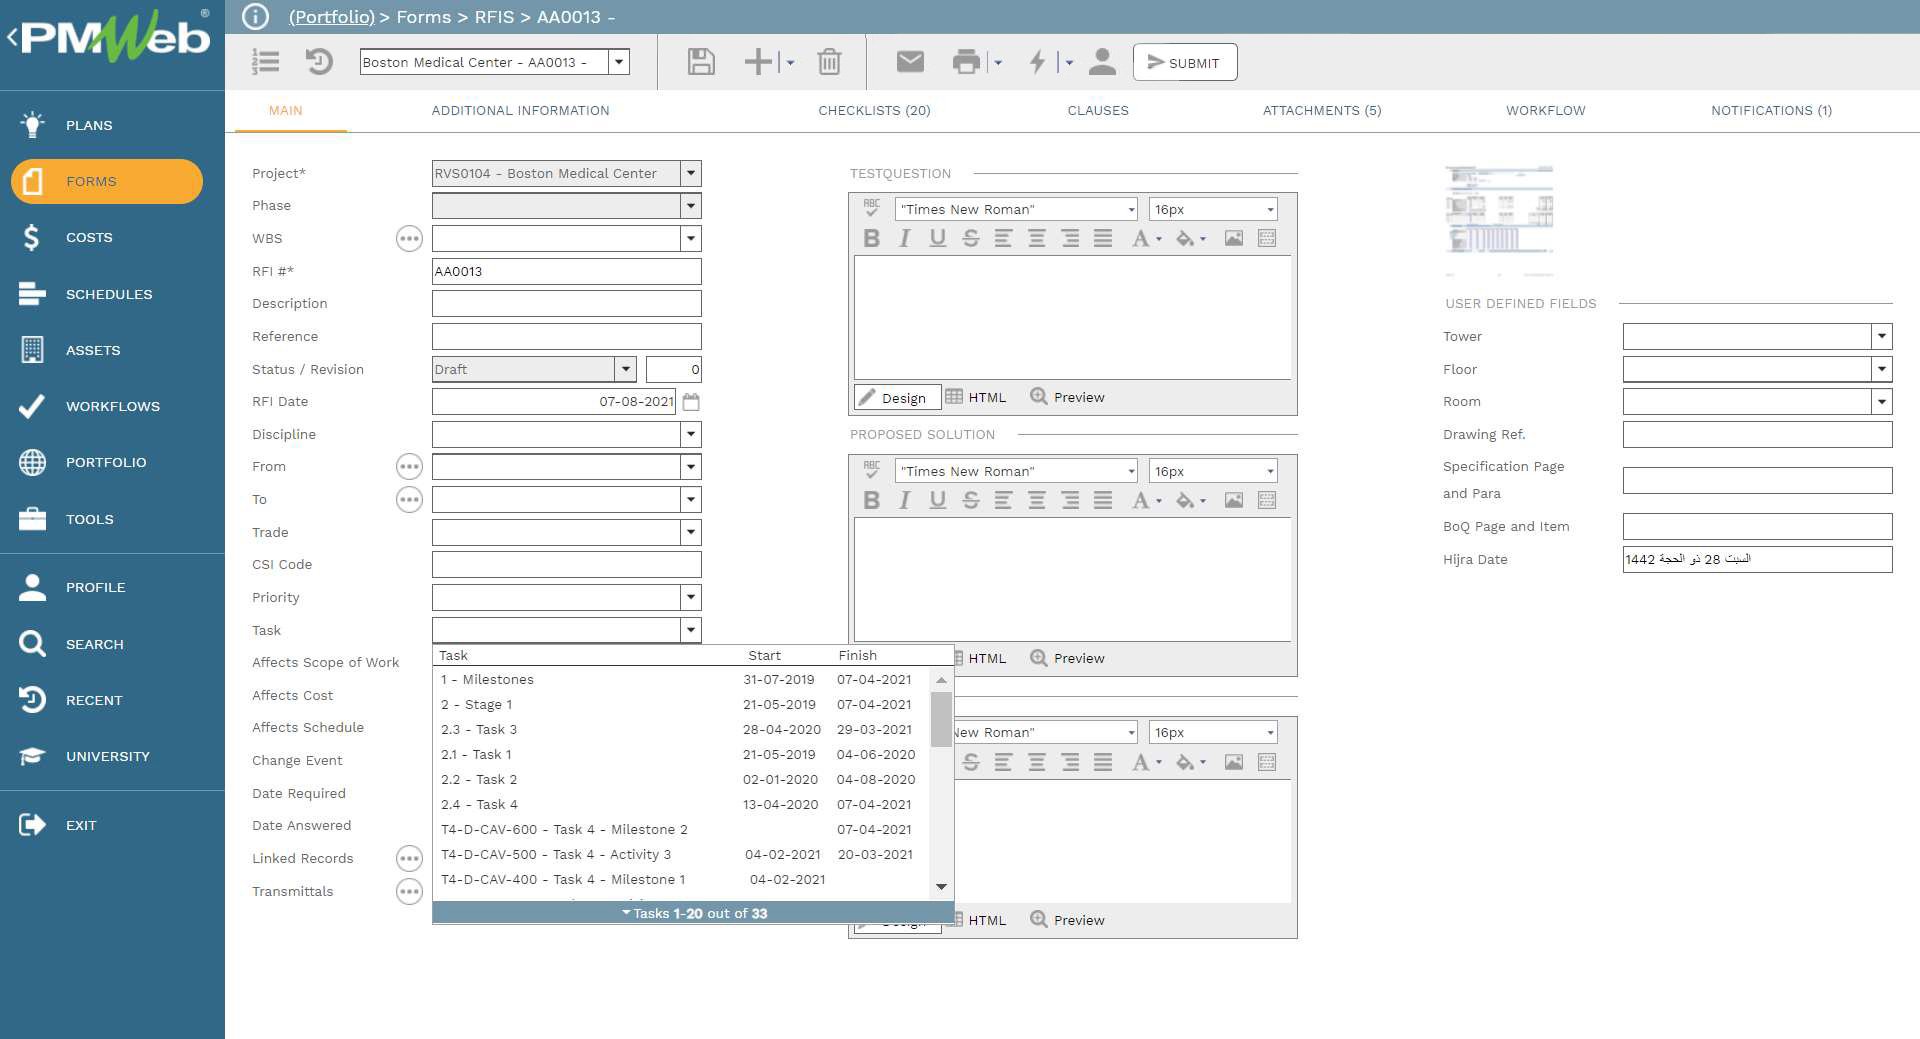Toggle underline in the Proposed Solution editor
Viewport: 1920px width, 1039px height.
[937, 500]
